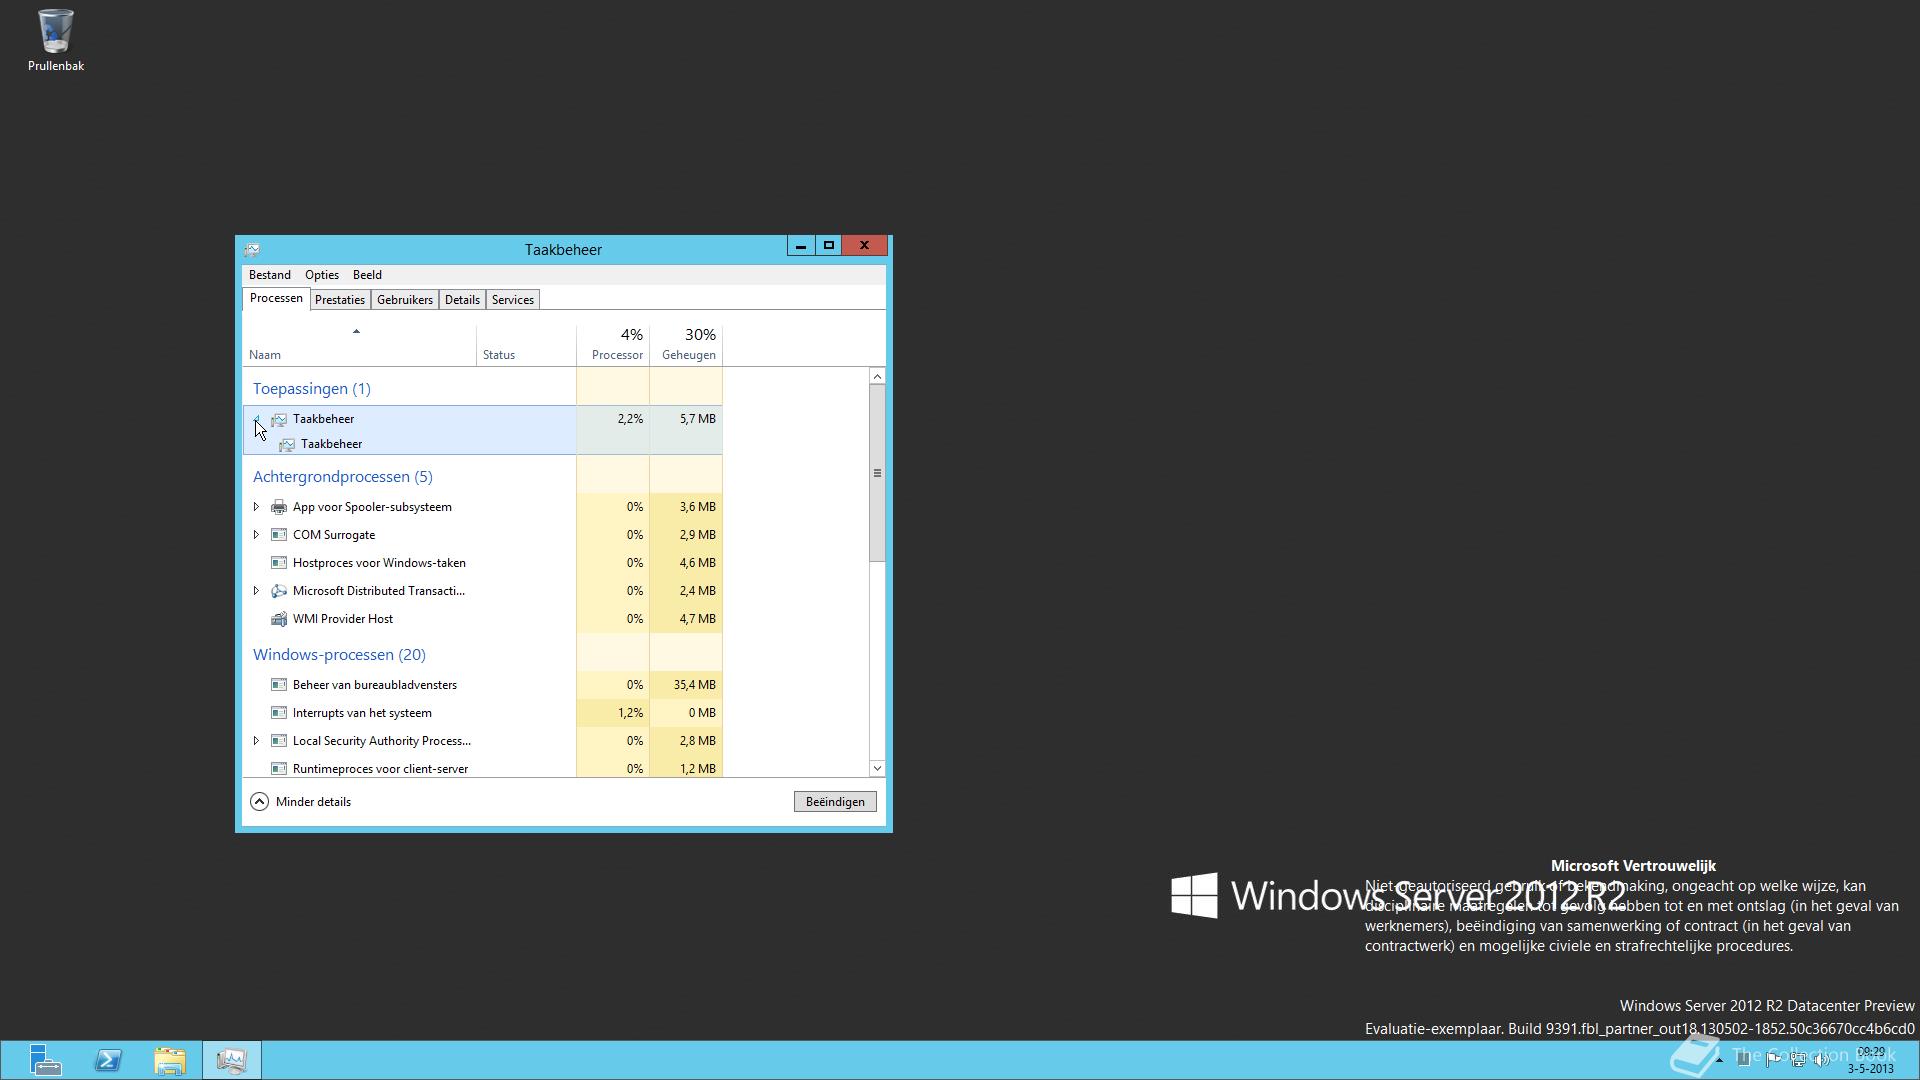Click the Beëindigen button
The height and width of the screenshot is (1080, 1920).
point(835,802)
